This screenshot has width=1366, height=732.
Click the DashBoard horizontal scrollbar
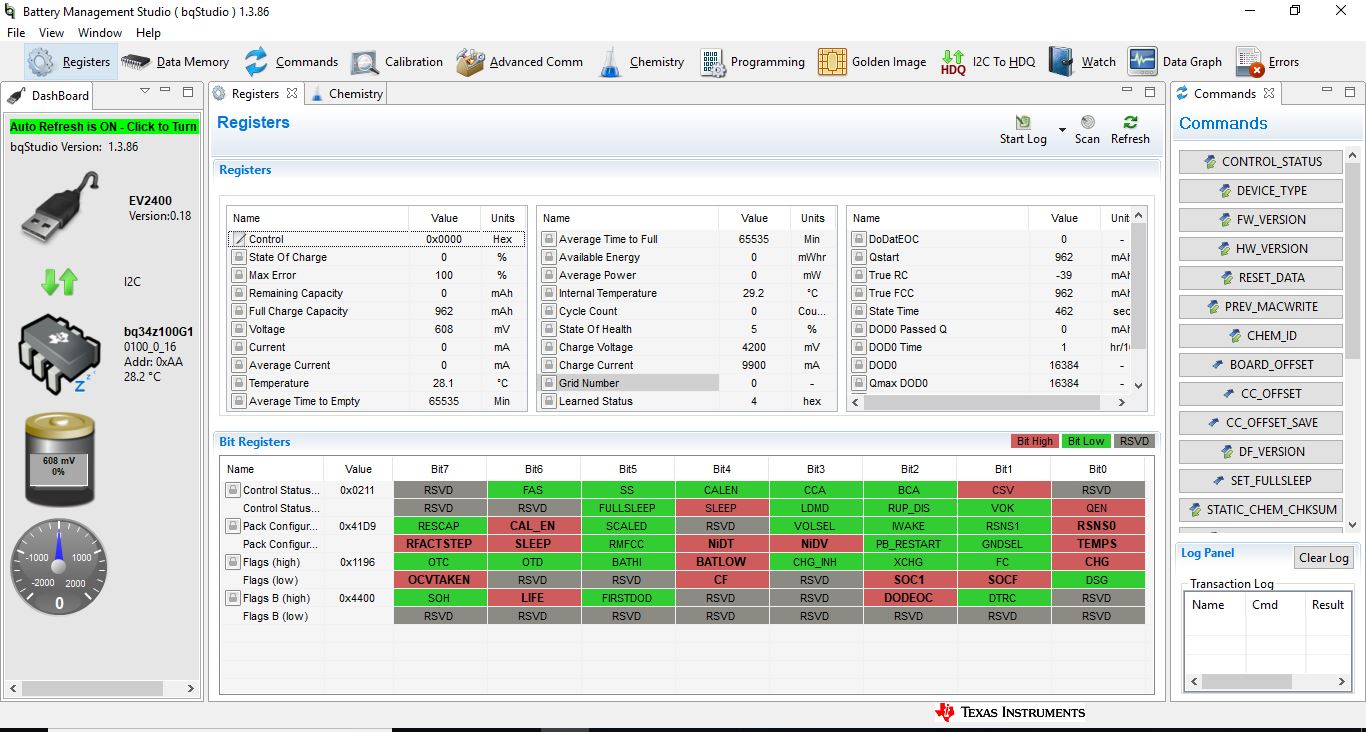(x=104, y=688)
